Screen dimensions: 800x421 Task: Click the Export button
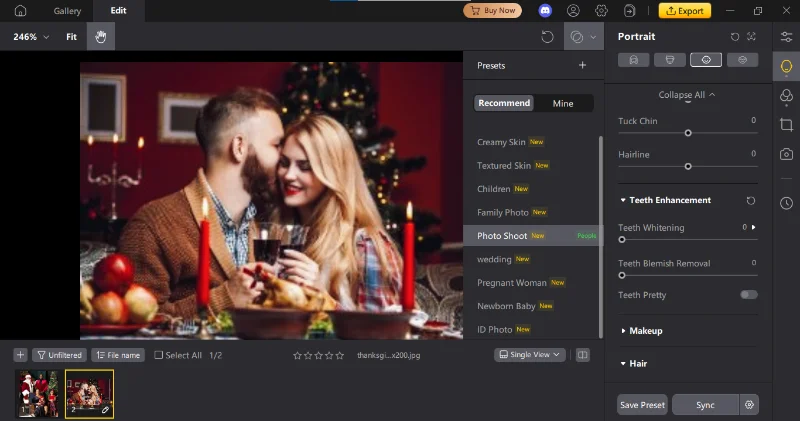685,11
